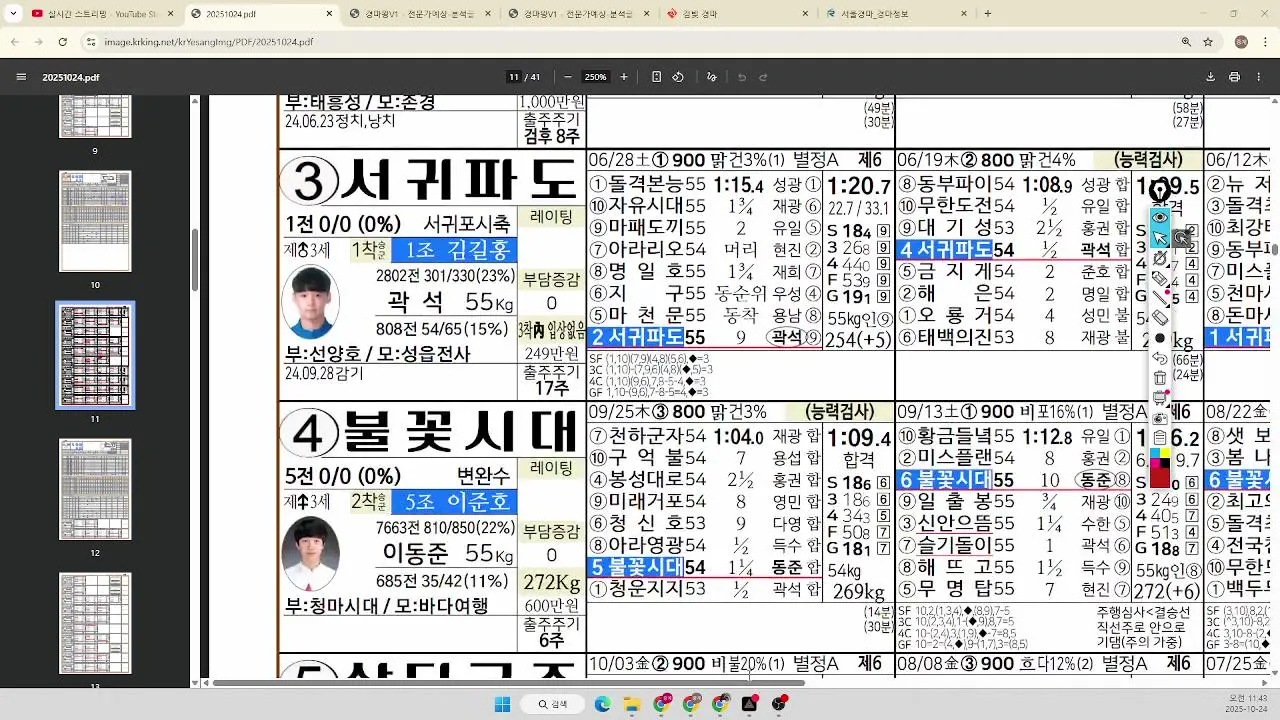The height and width of the screenshot is (720, 1280).
Task: Open the PDF annotation draw tool
Action: coord(712,77)
